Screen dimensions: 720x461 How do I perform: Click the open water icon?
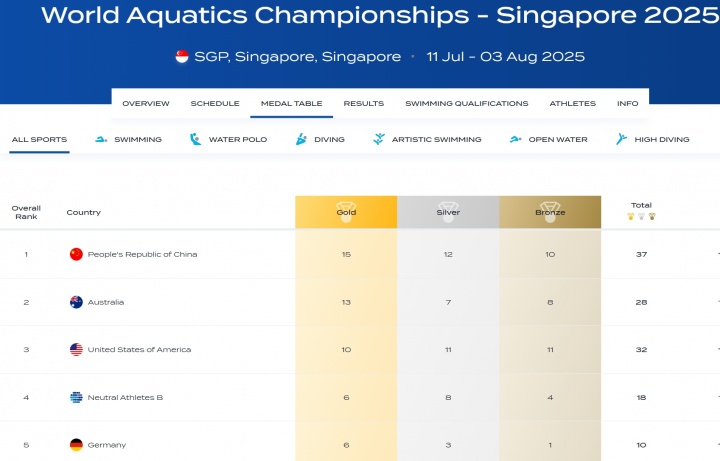516,139
